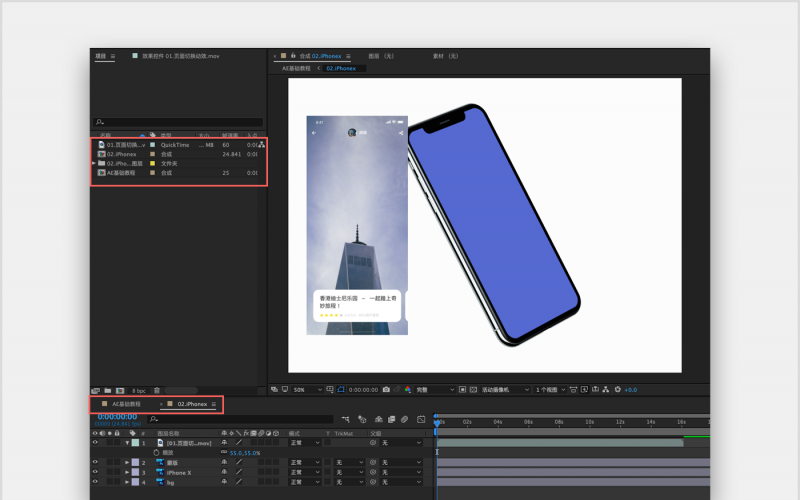Toggle the pixel aspect ratio correction icon
This screenshot has height=500, width=800.
point(573,389)
